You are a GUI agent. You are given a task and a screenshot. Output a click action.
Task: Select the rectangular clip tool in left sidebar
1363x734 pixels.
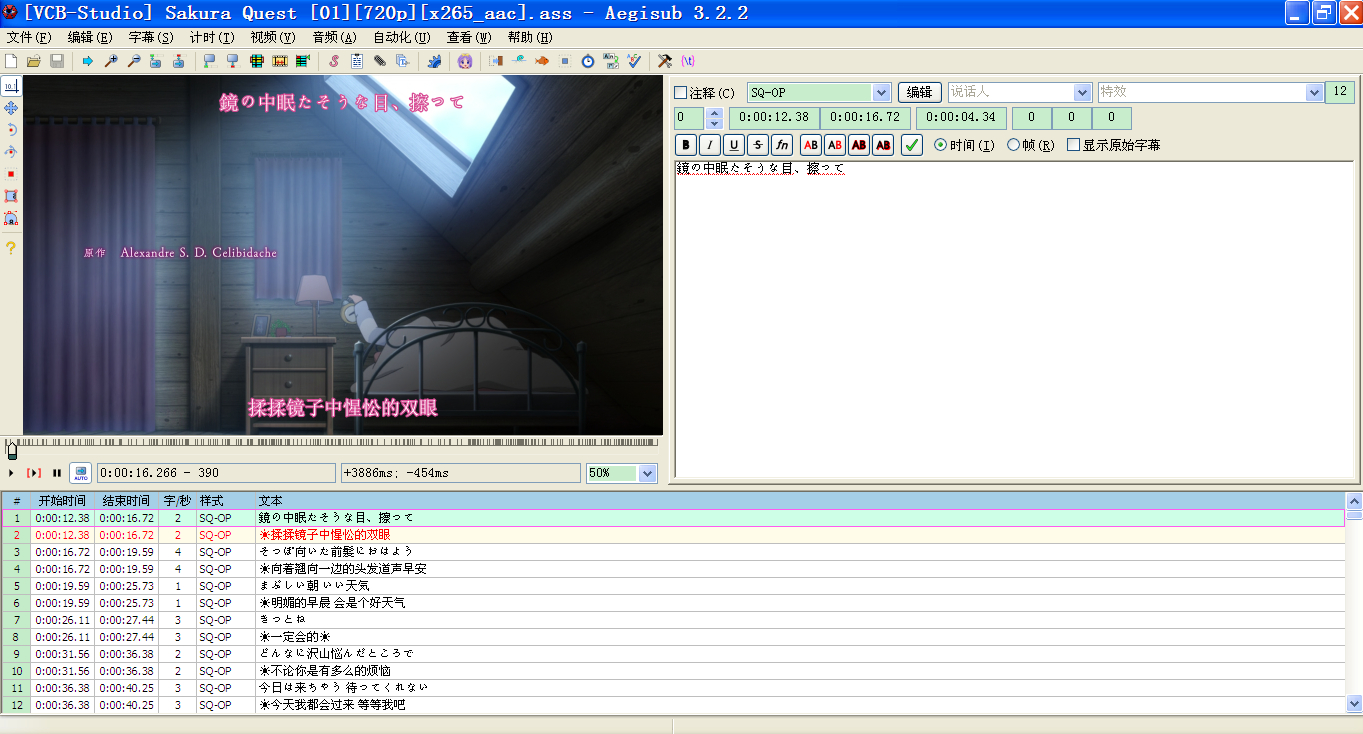[x=11, y=196]
